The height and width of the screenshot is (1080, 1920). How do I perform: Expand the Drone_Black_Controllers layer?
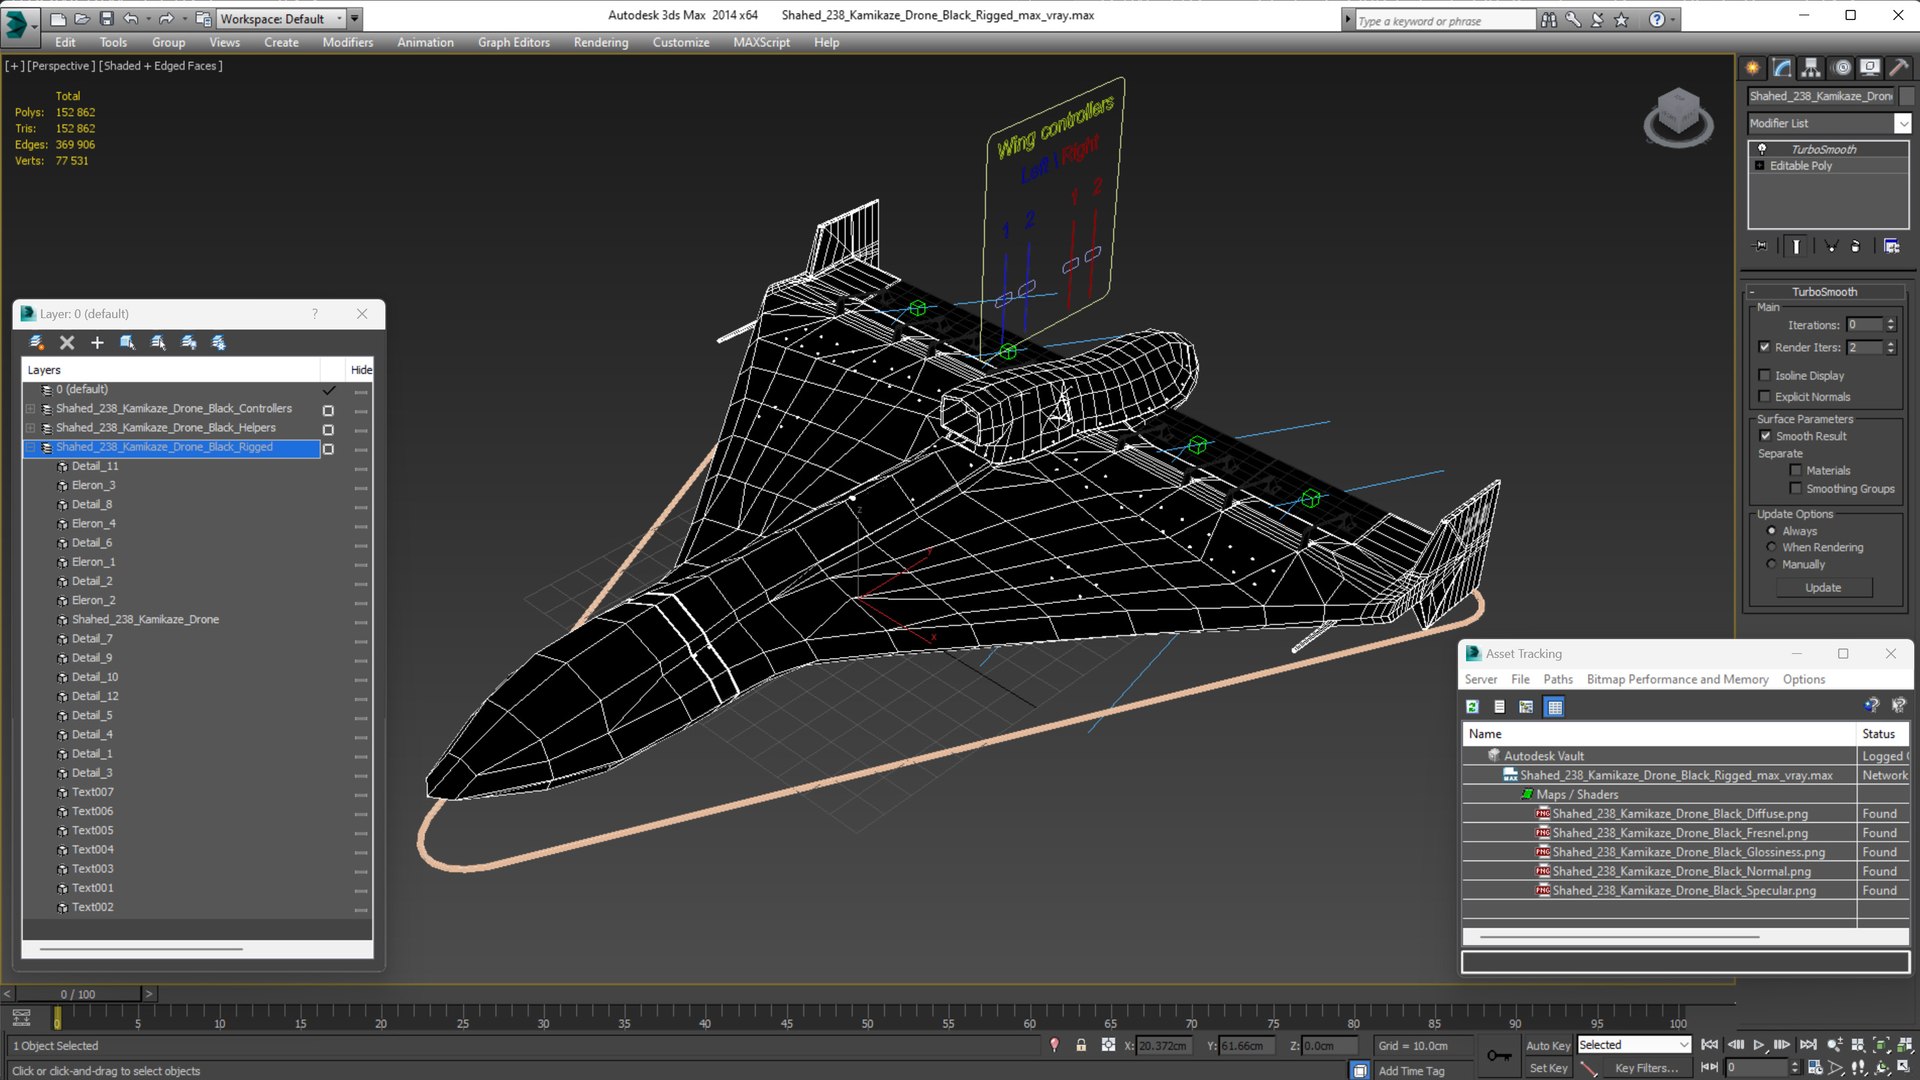click(30, 409)
